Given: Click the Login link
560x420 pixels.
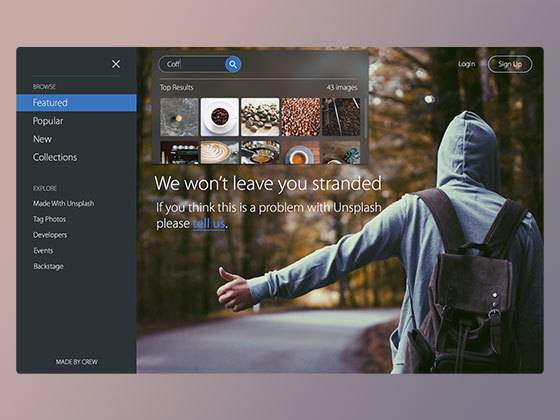Looking at the screenshot, I should pyautogui.click(x=467, y=64).
